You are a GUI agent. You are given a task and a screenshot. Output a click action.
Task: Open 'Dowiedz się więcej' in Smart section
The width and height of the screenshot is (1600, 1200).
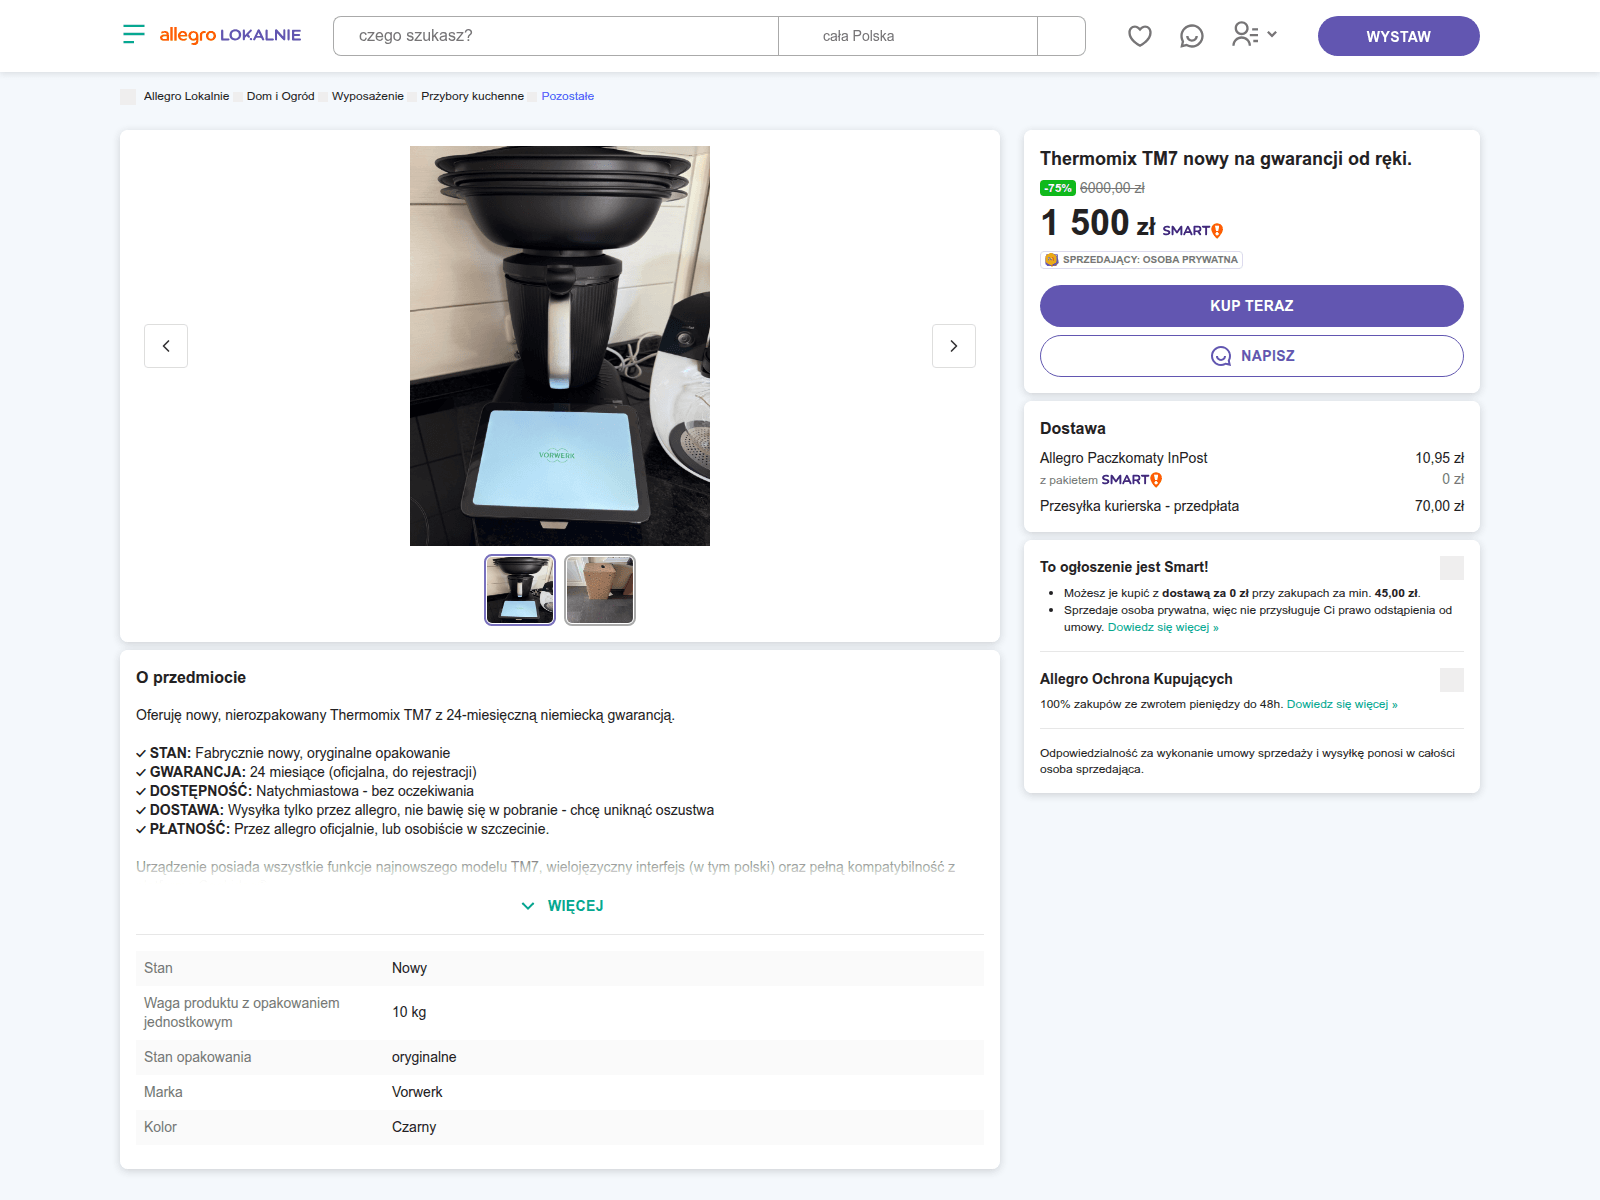(1162, 628)
